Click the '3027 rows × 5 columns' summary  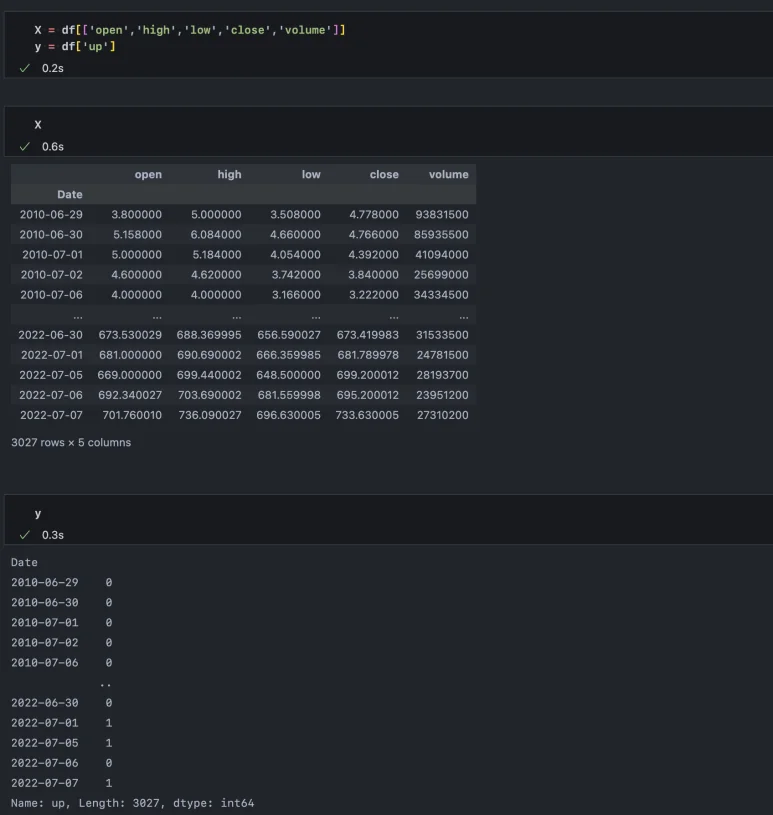pos(71,442)
